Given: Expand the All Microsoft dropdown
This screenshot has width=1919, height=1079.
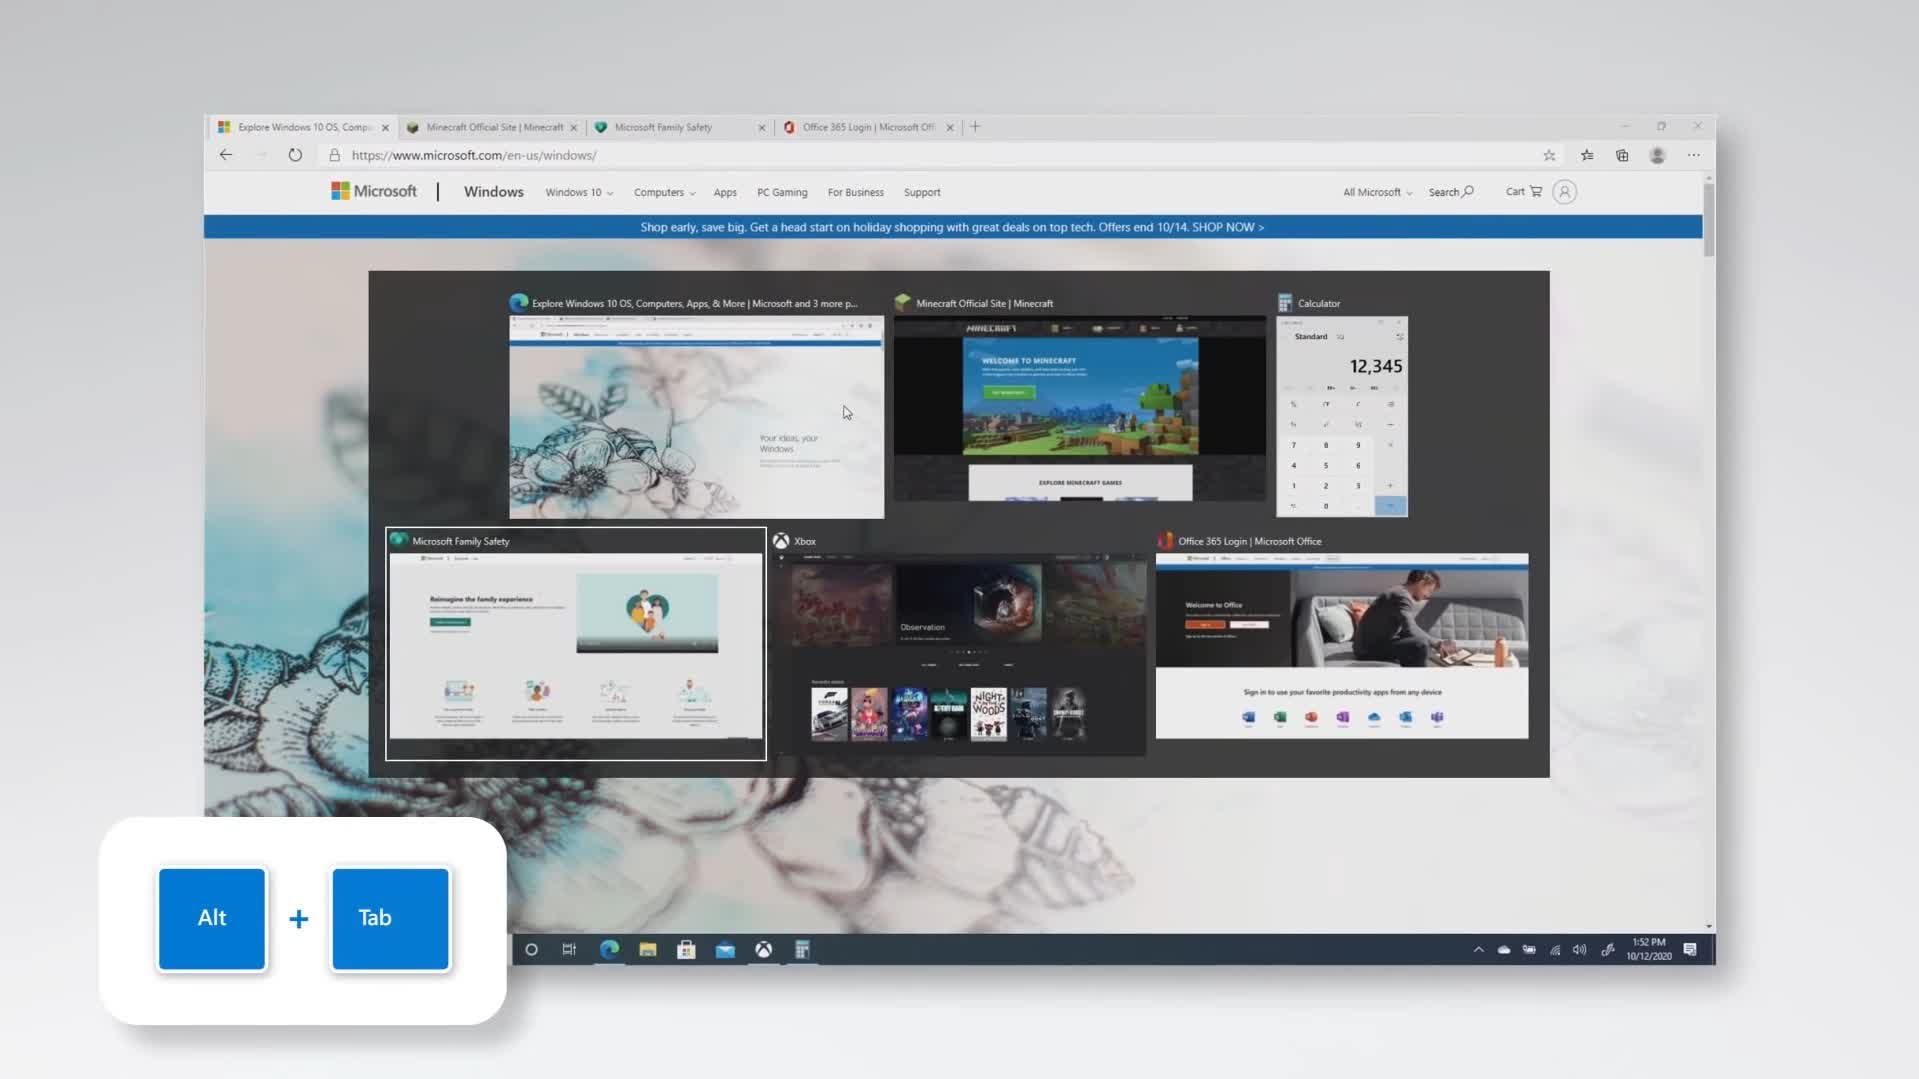Looking at the screenshot, I should point(1377,192).
